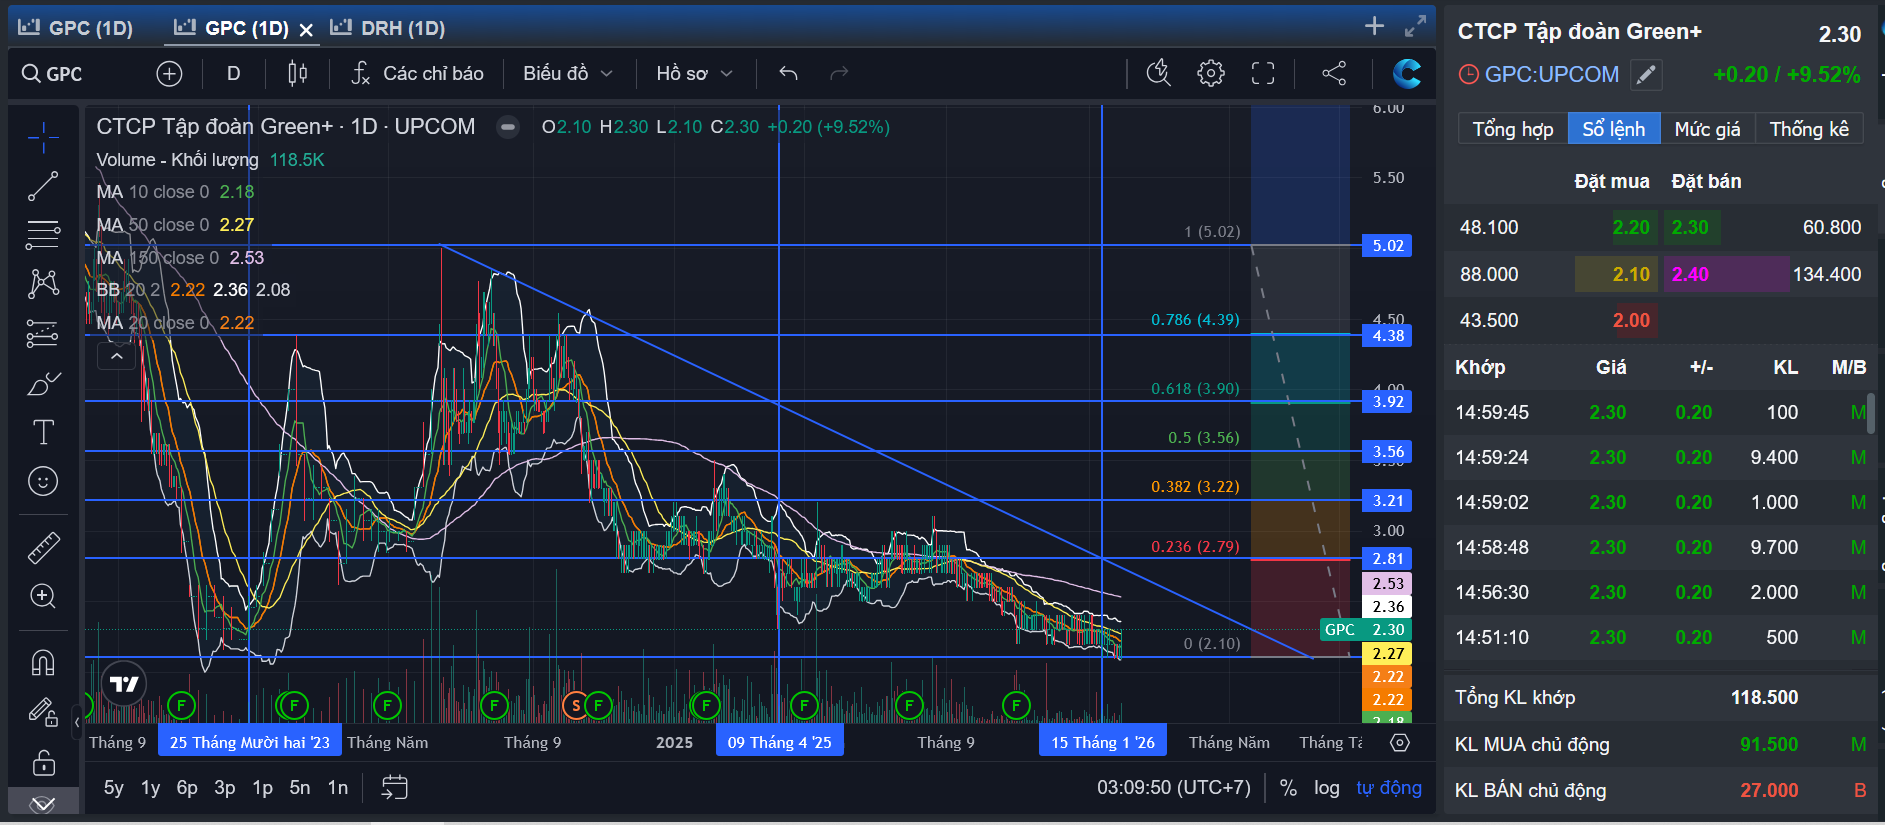Open the forecasting and position tools

pos(43,333)
